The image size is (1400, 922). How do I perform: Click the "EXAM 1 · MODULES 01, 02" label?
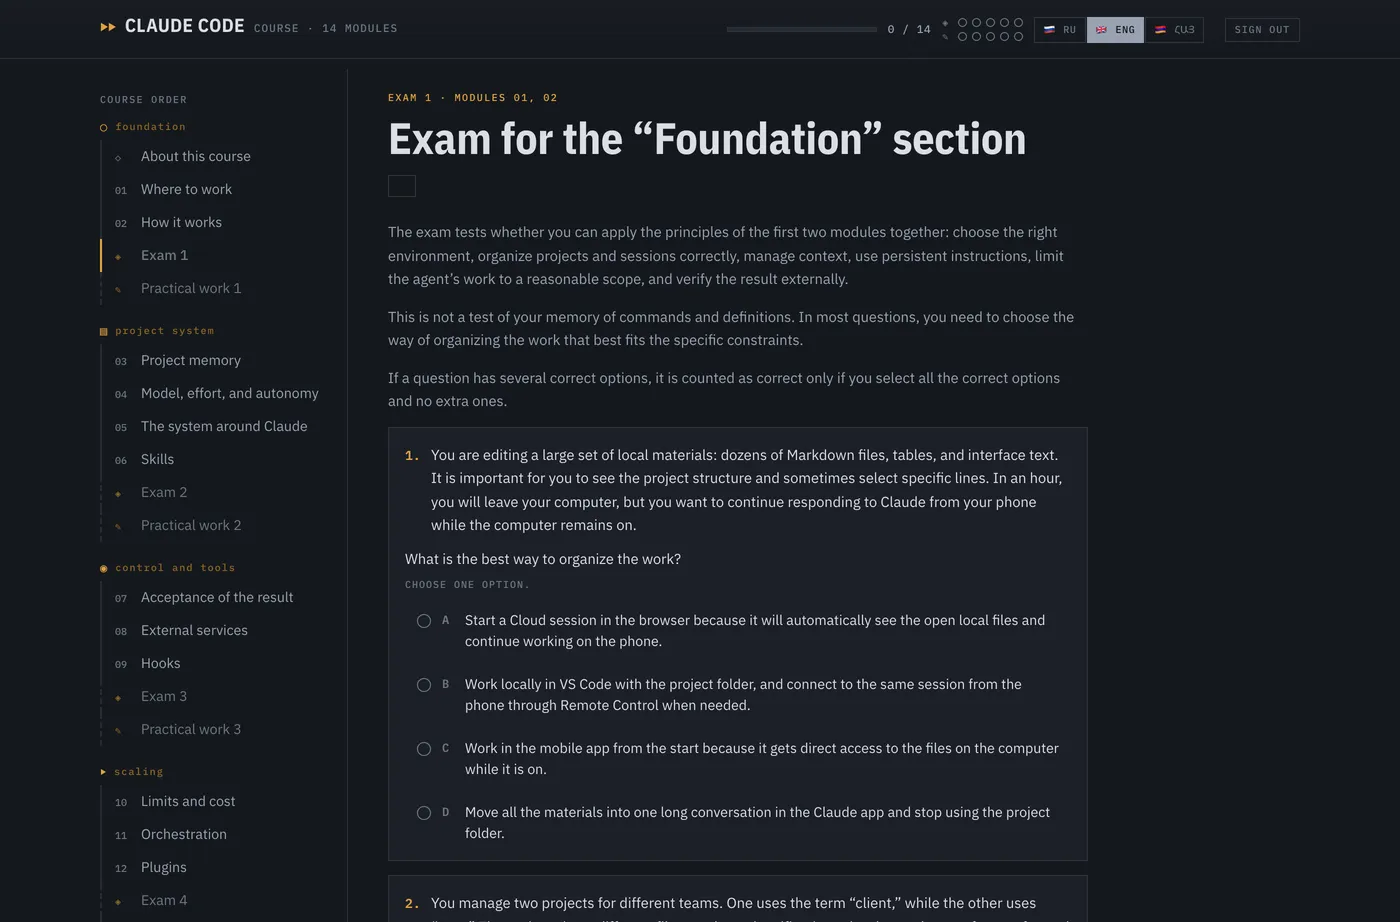point(473,98)
